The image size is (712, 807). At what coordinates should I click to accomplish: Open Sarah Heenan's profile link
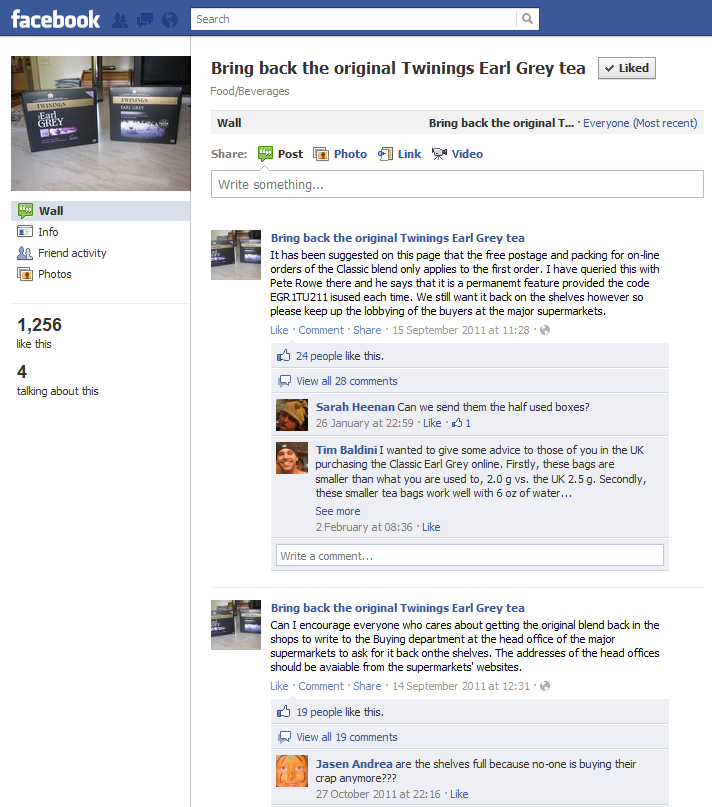[x=355, y=407]
